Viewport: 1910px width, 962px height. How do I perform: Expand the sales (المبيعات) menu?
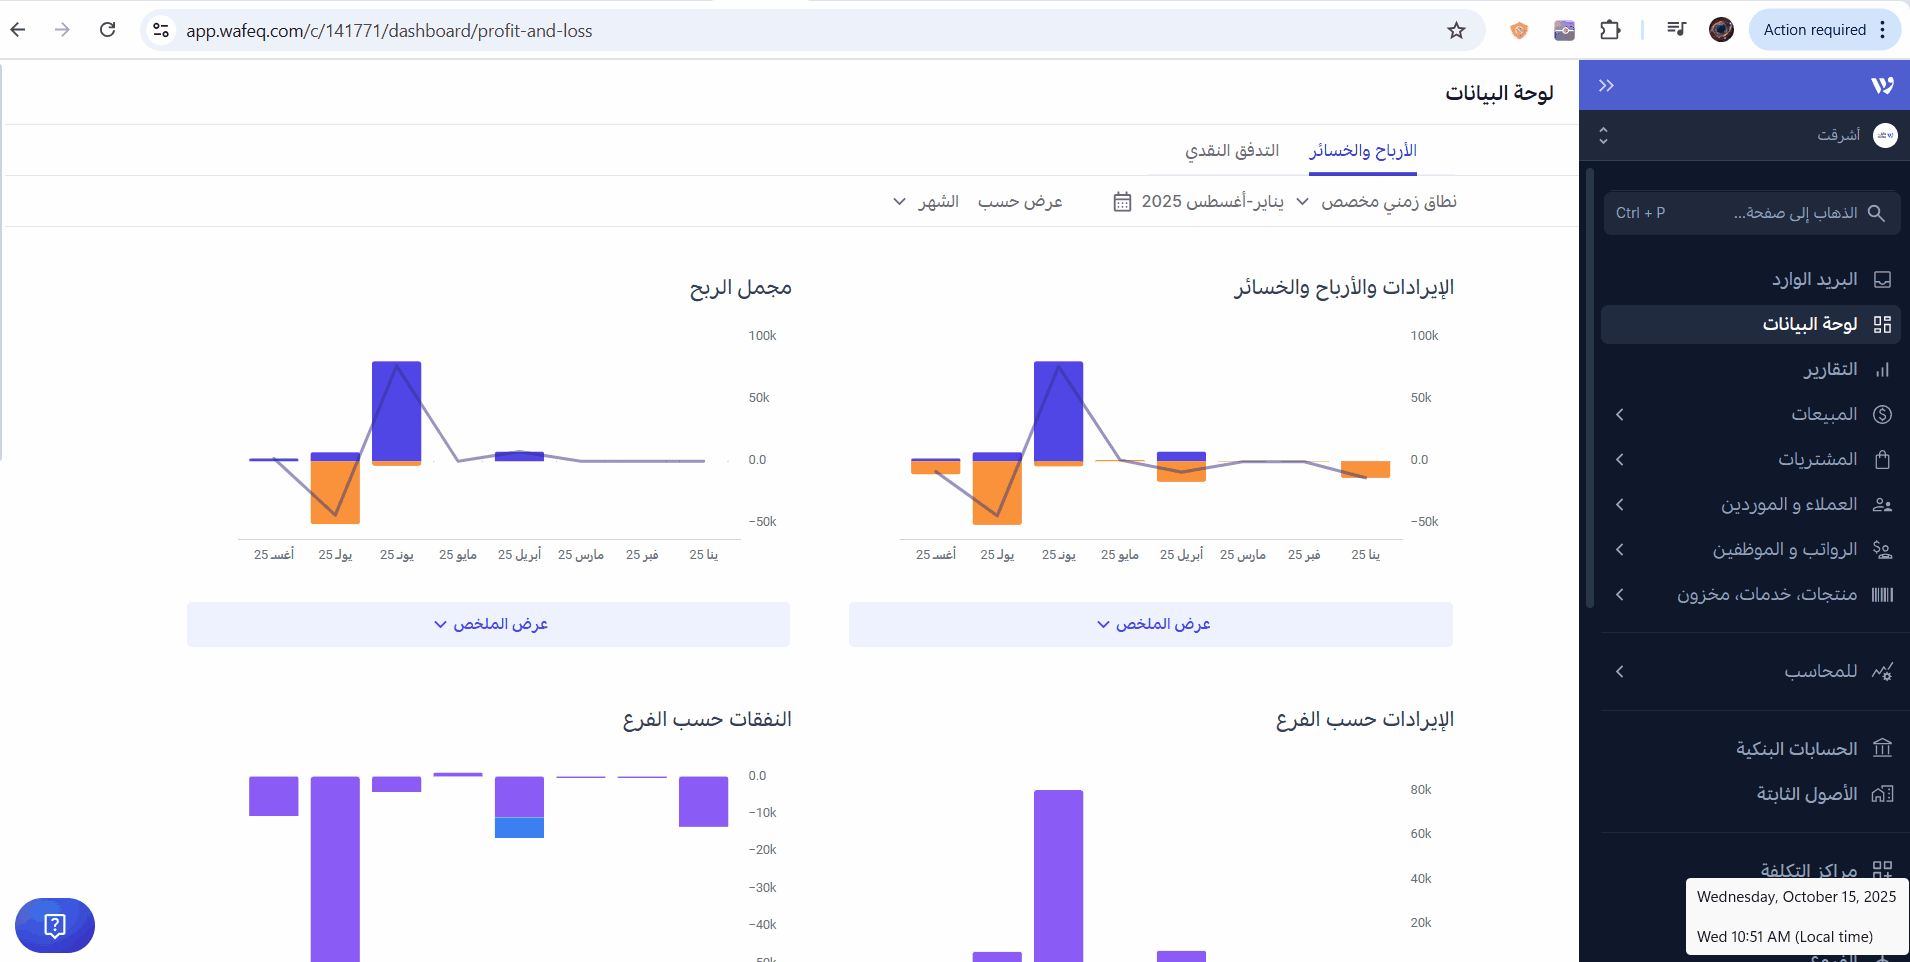(x=1619, y=415)
